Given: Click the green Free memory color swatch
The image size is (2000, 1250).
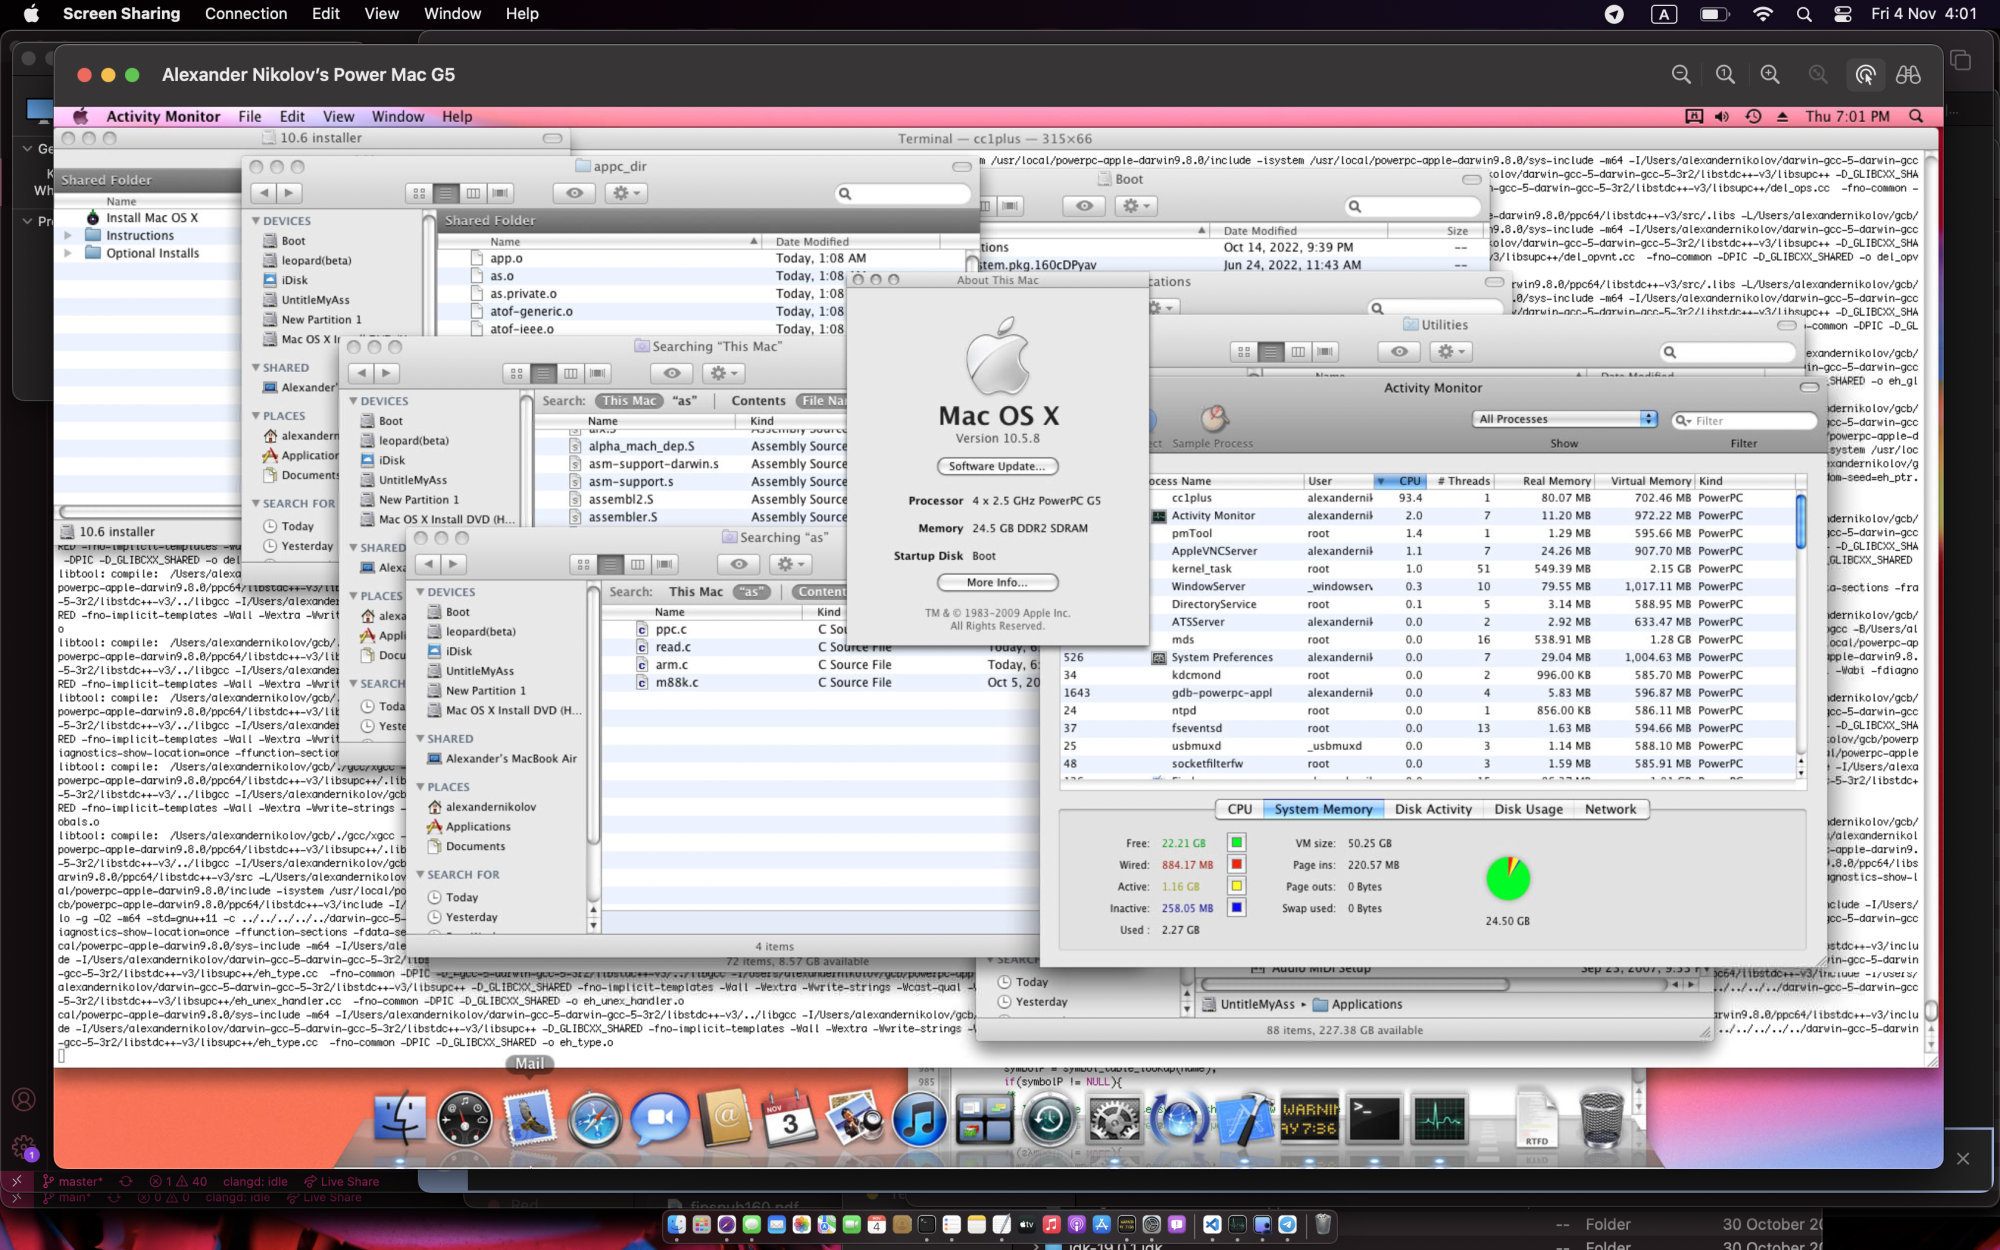Looking at the screenshot, I should 1236,843.
